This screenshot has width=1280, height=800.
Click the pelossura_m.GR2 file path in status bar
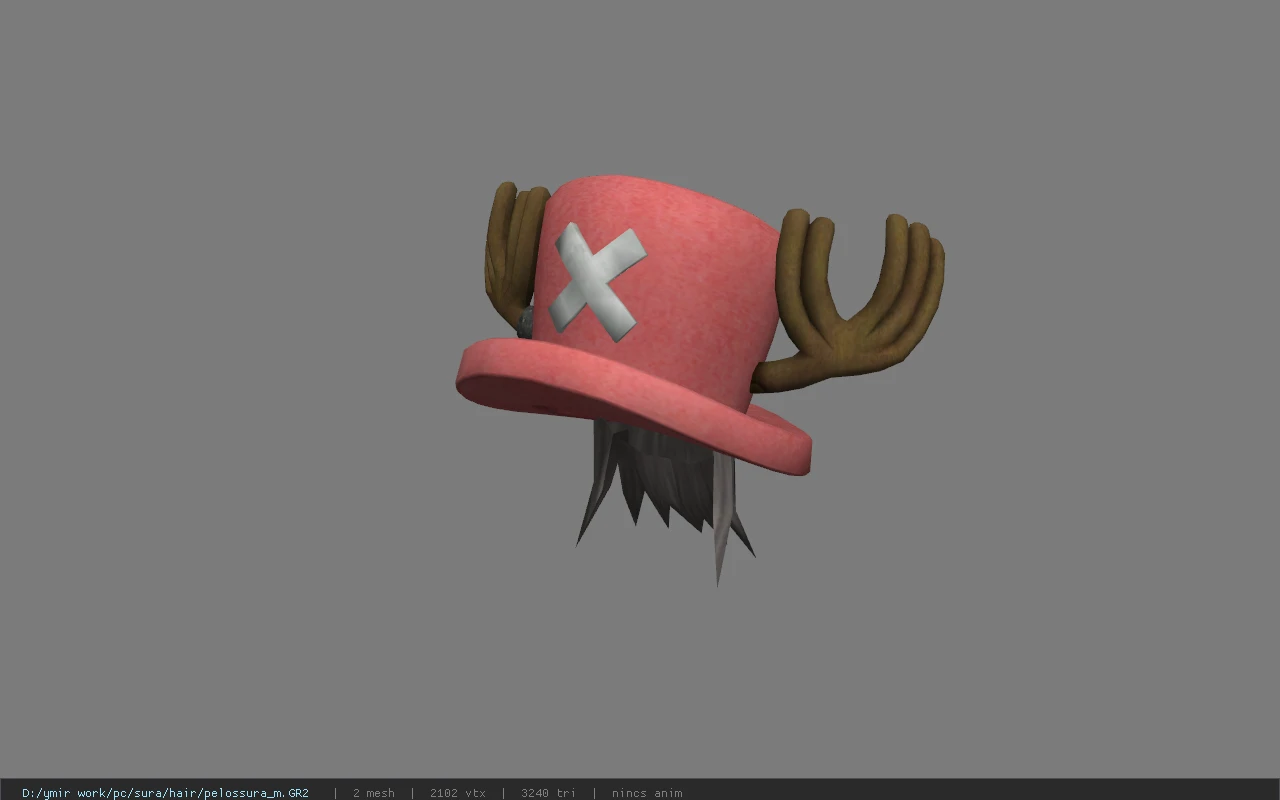[x=165, y=793]
